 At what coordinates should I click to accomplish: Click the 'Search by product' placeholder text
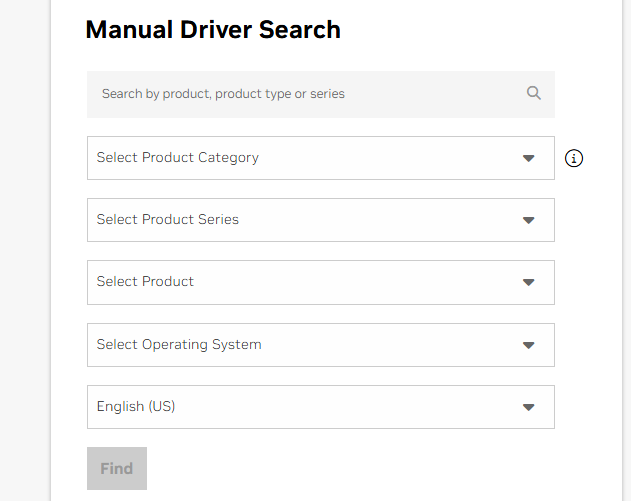223,94
